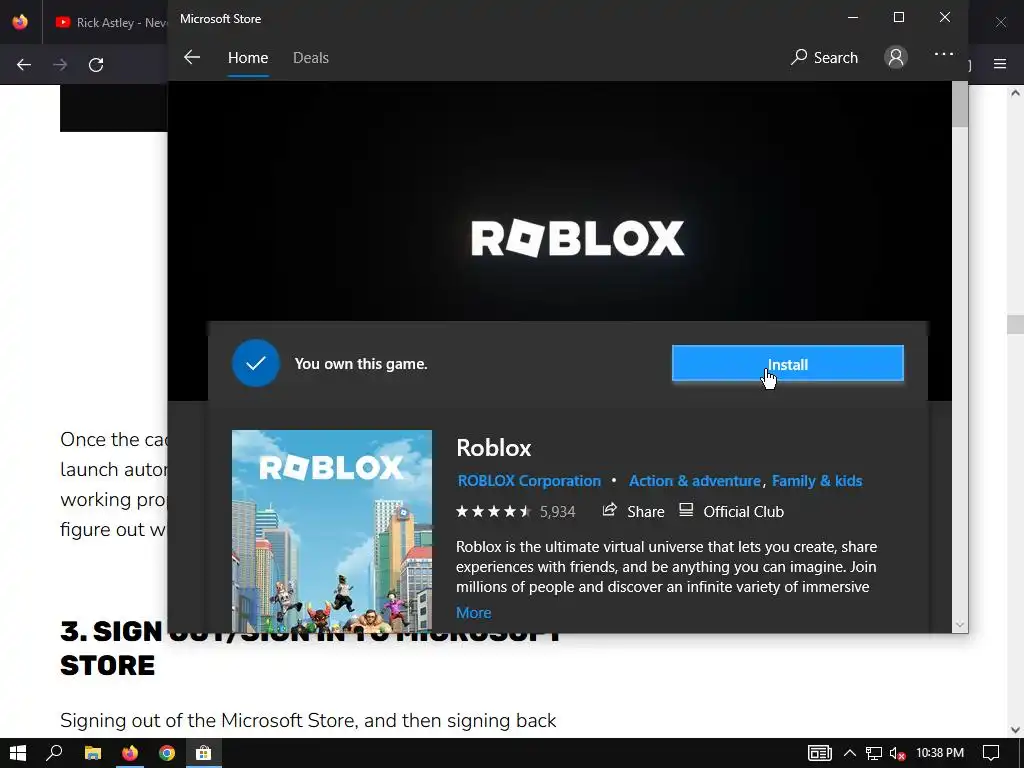This screenshot has width=1024, height=768.
Task: Open the Windows Start menu
Action: point(18,753)
